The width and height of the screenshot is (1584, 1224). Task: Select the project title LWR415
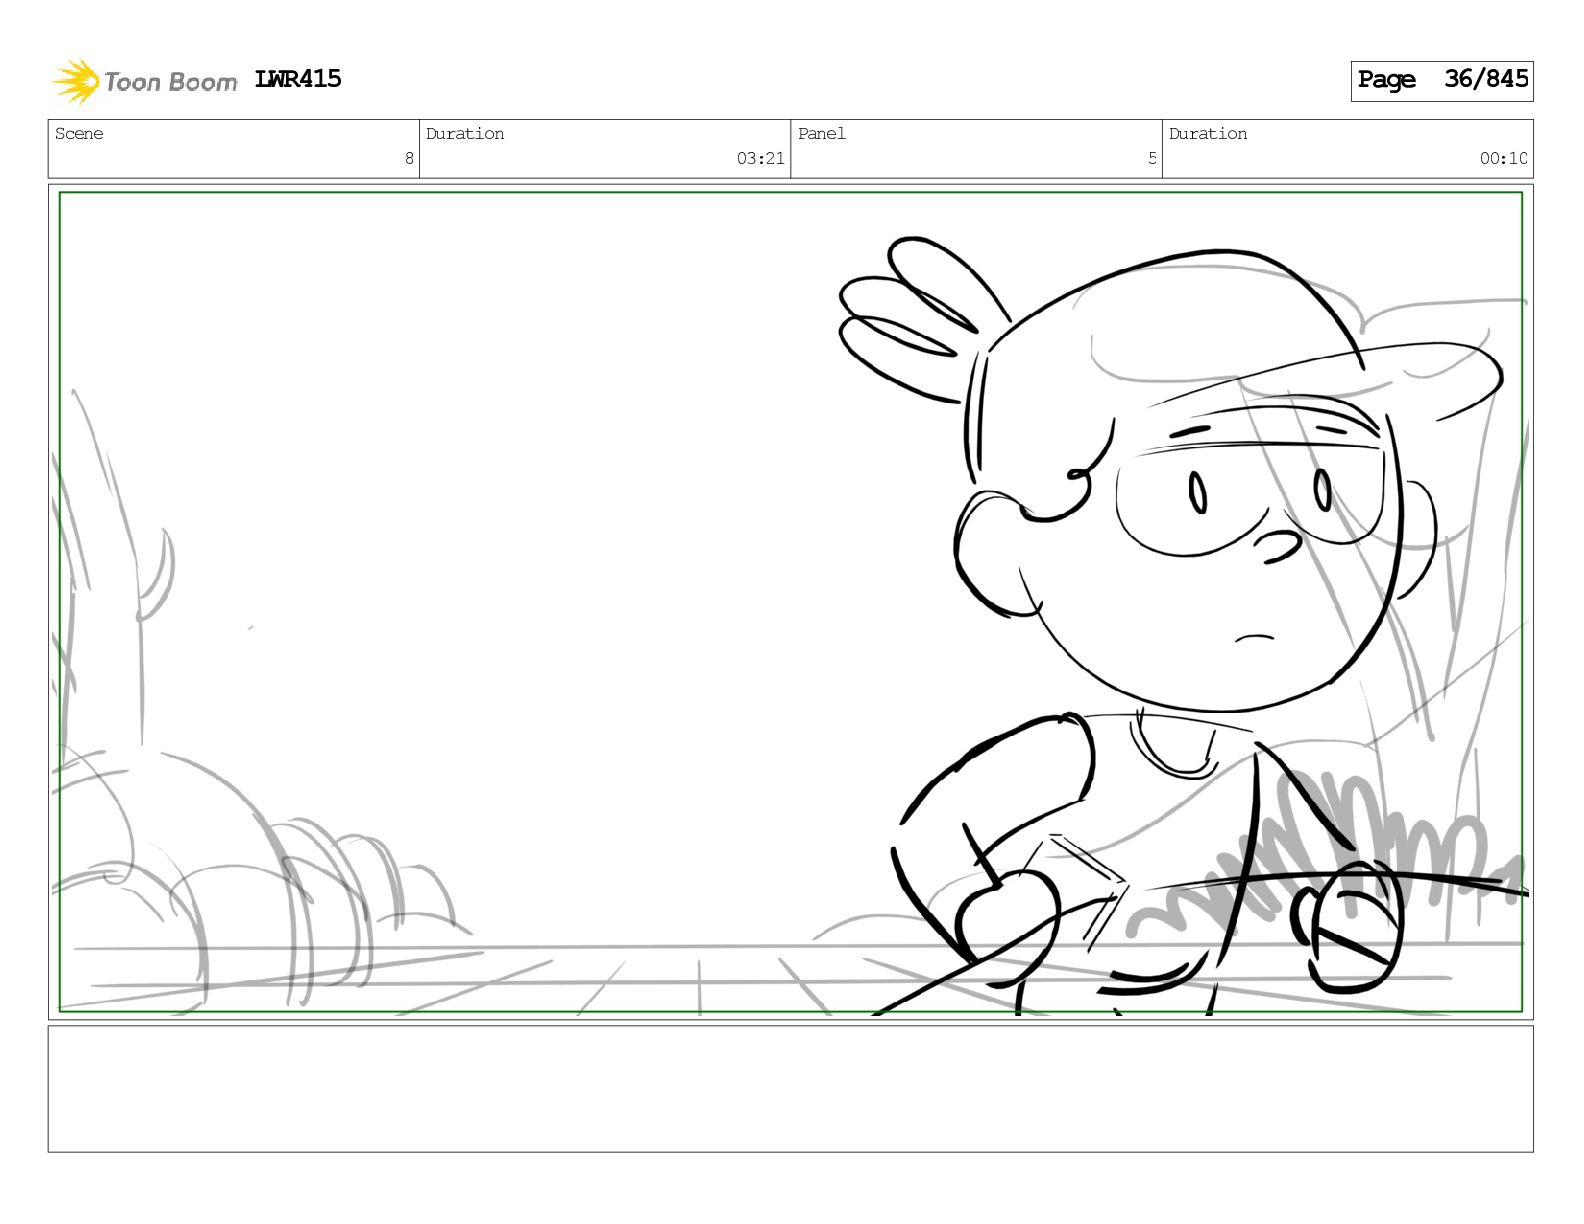click(298, 79)
